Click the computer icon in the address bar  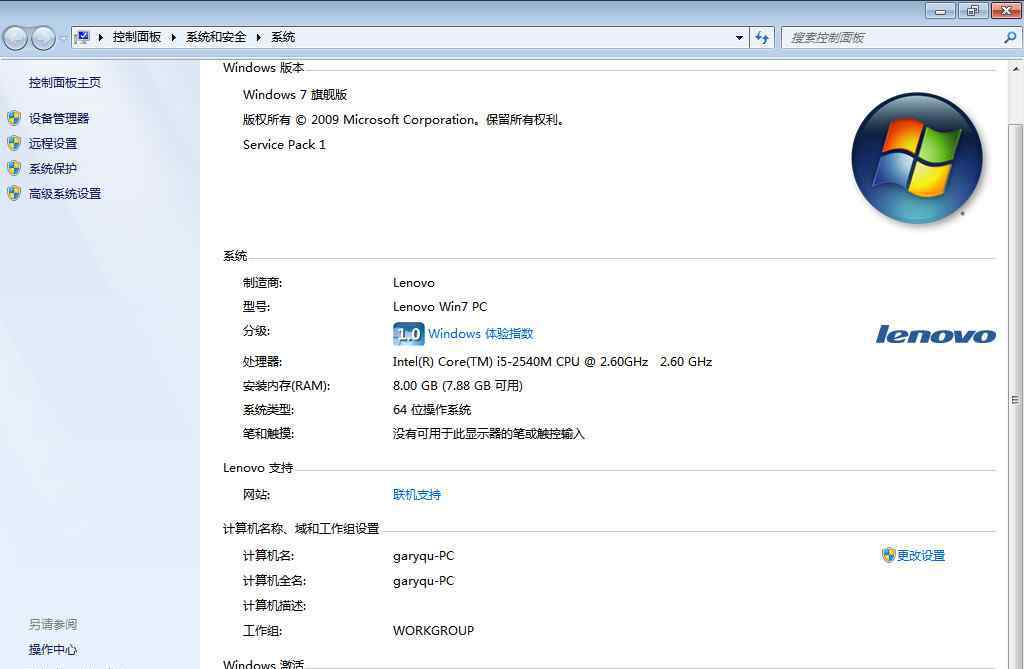point(83,37)
